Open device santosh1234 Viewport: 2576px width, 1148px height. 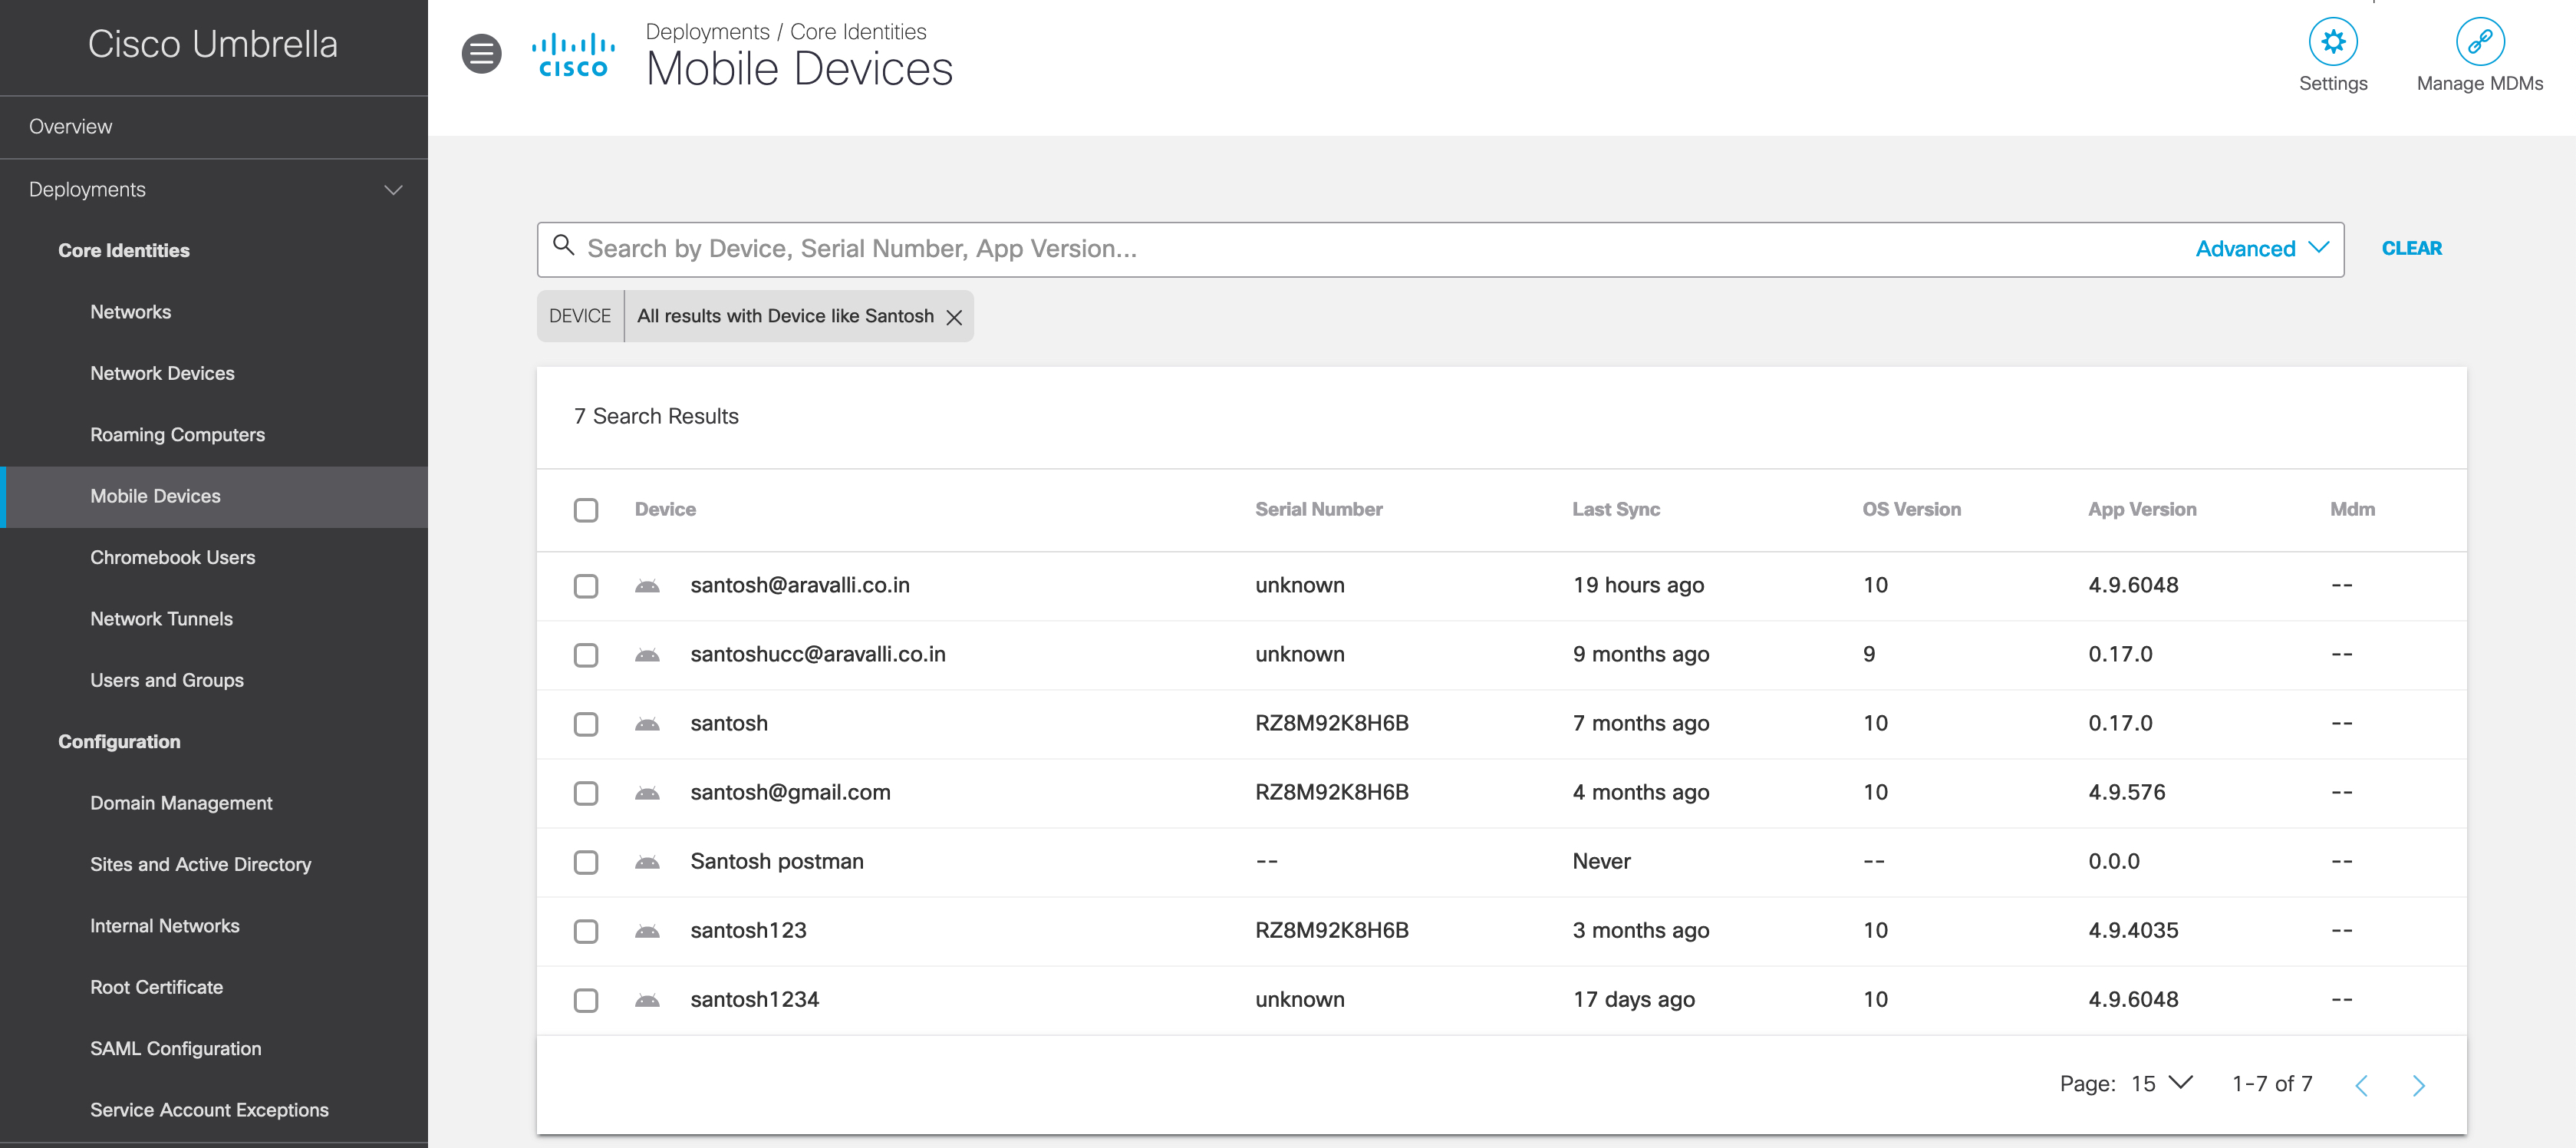pyautogui.click(x=754, y=1000)
